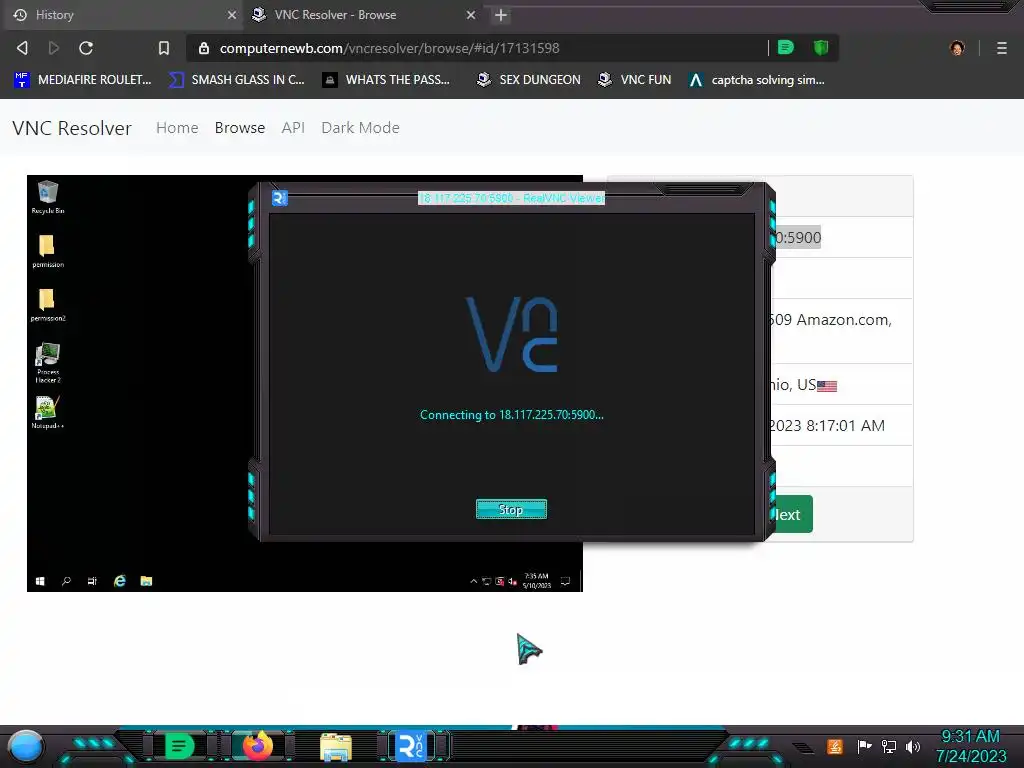Click the :5900 address text
This screenshot has height=768, width=1024.
[x=797, y=238]
